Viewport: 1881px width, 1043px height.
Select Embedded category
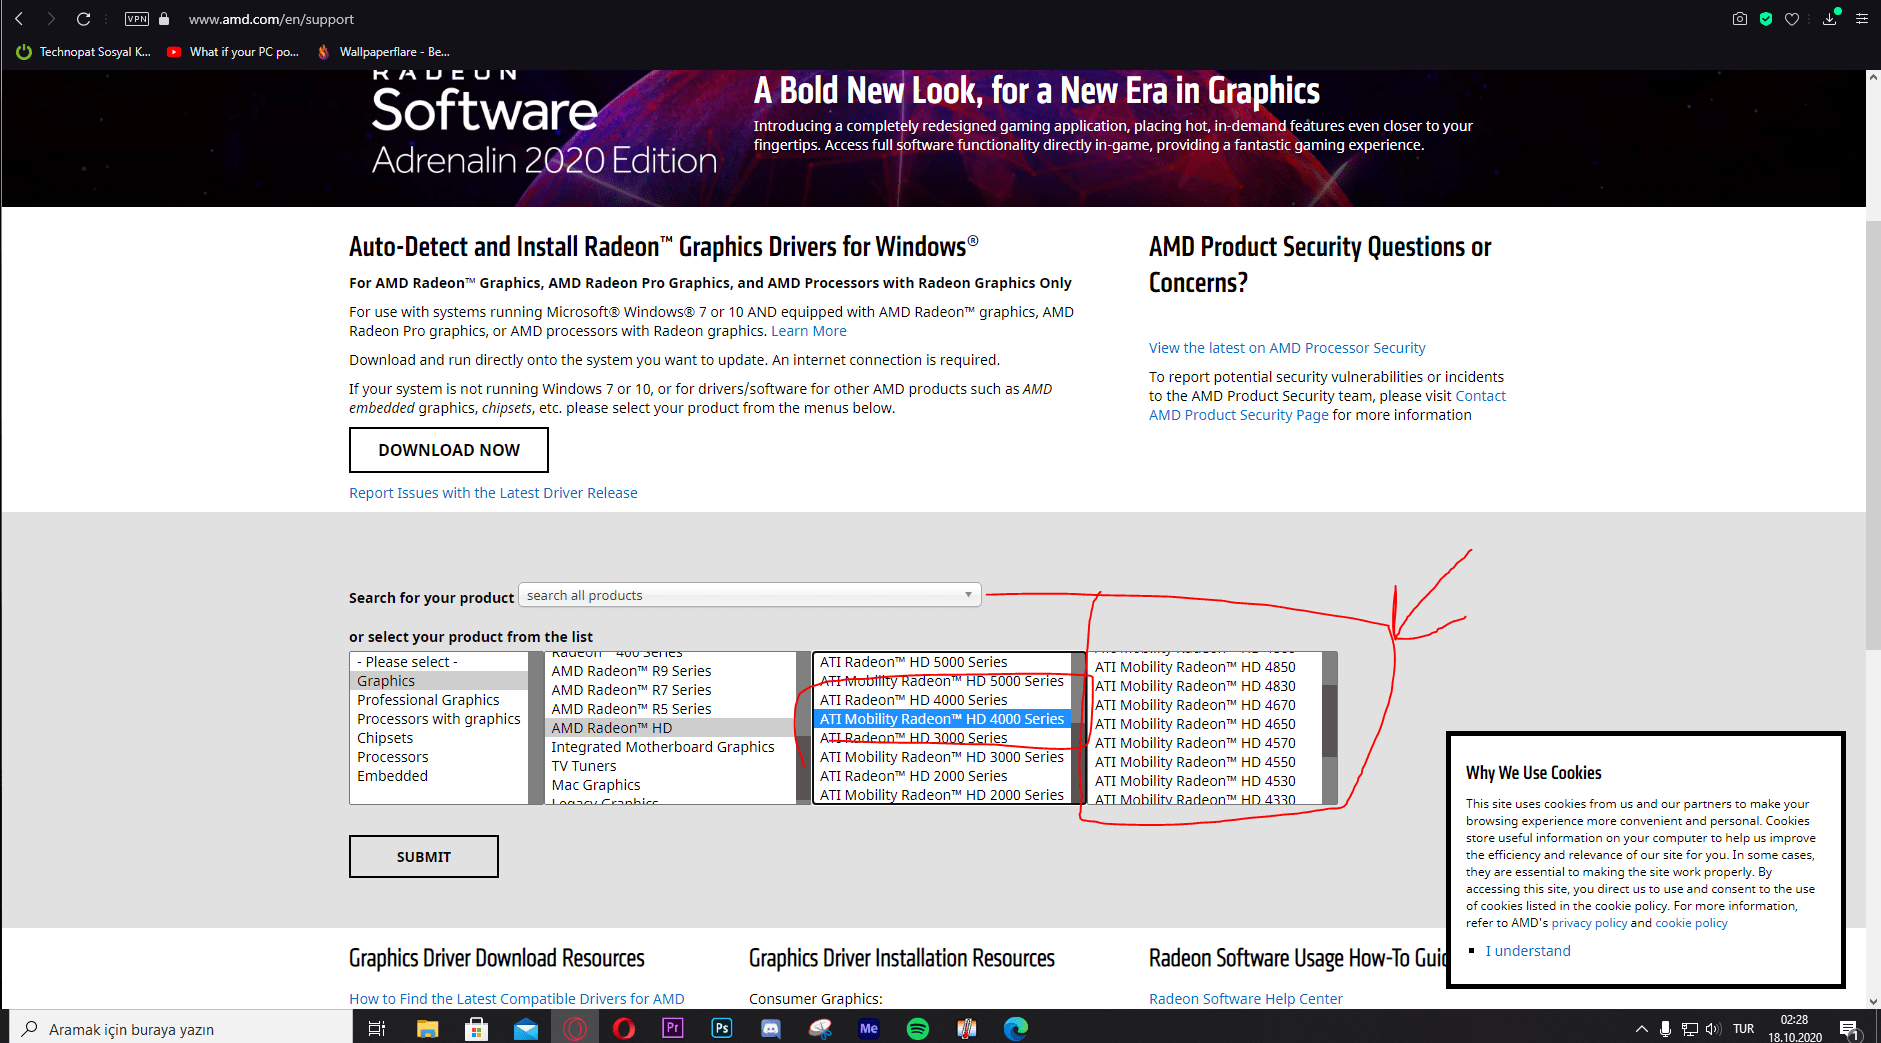[x=439, y=776]
